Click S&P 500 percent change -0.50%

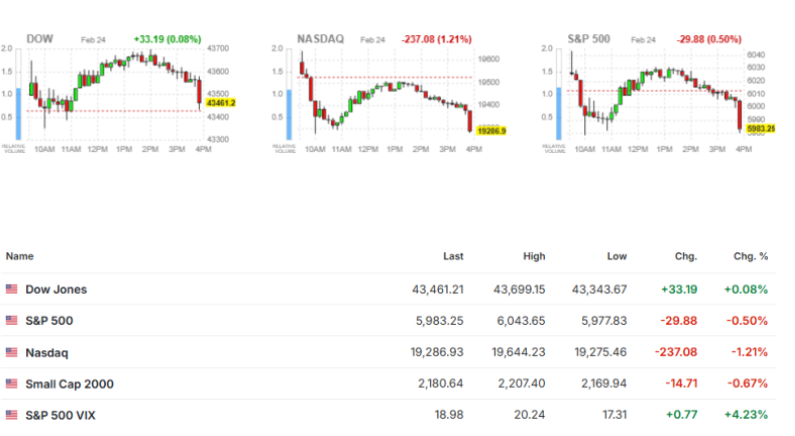coord(747,321)
